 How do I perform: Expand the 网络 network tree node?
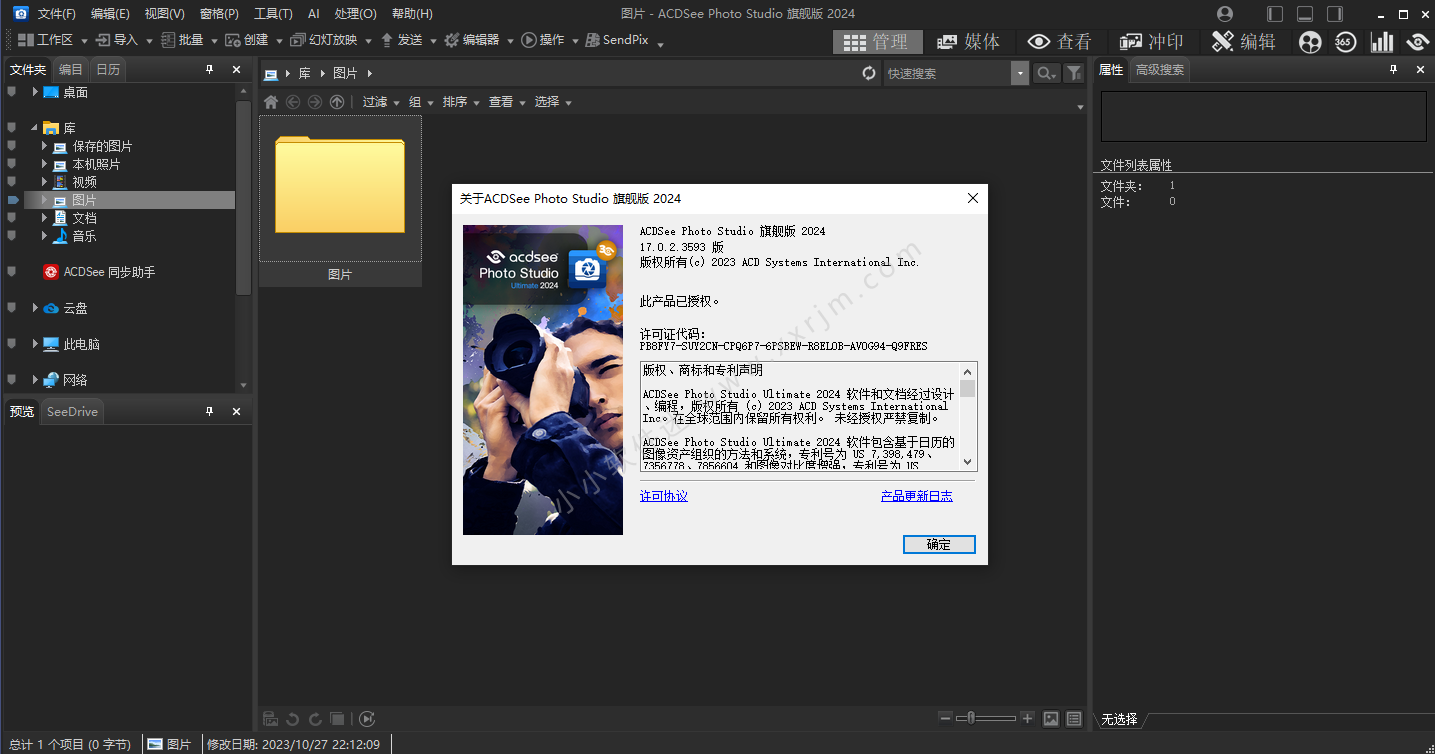pos(35,380)
